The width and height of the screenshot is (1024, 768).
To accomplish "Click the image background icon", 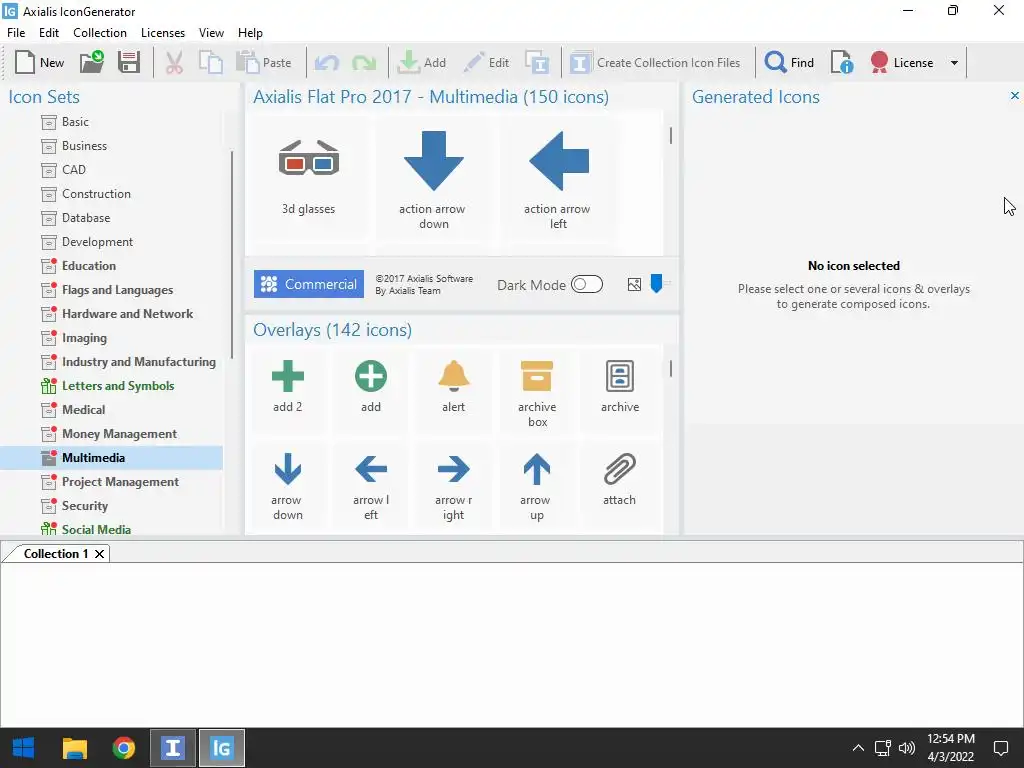I will coord(634,284).
